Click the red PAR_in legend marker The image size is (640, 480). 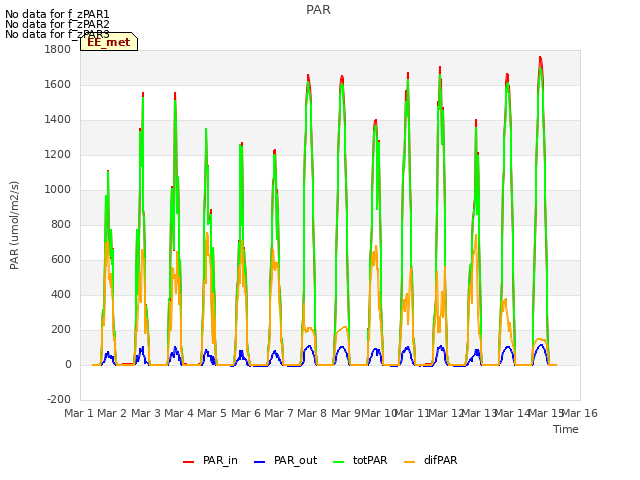point(189,462)
